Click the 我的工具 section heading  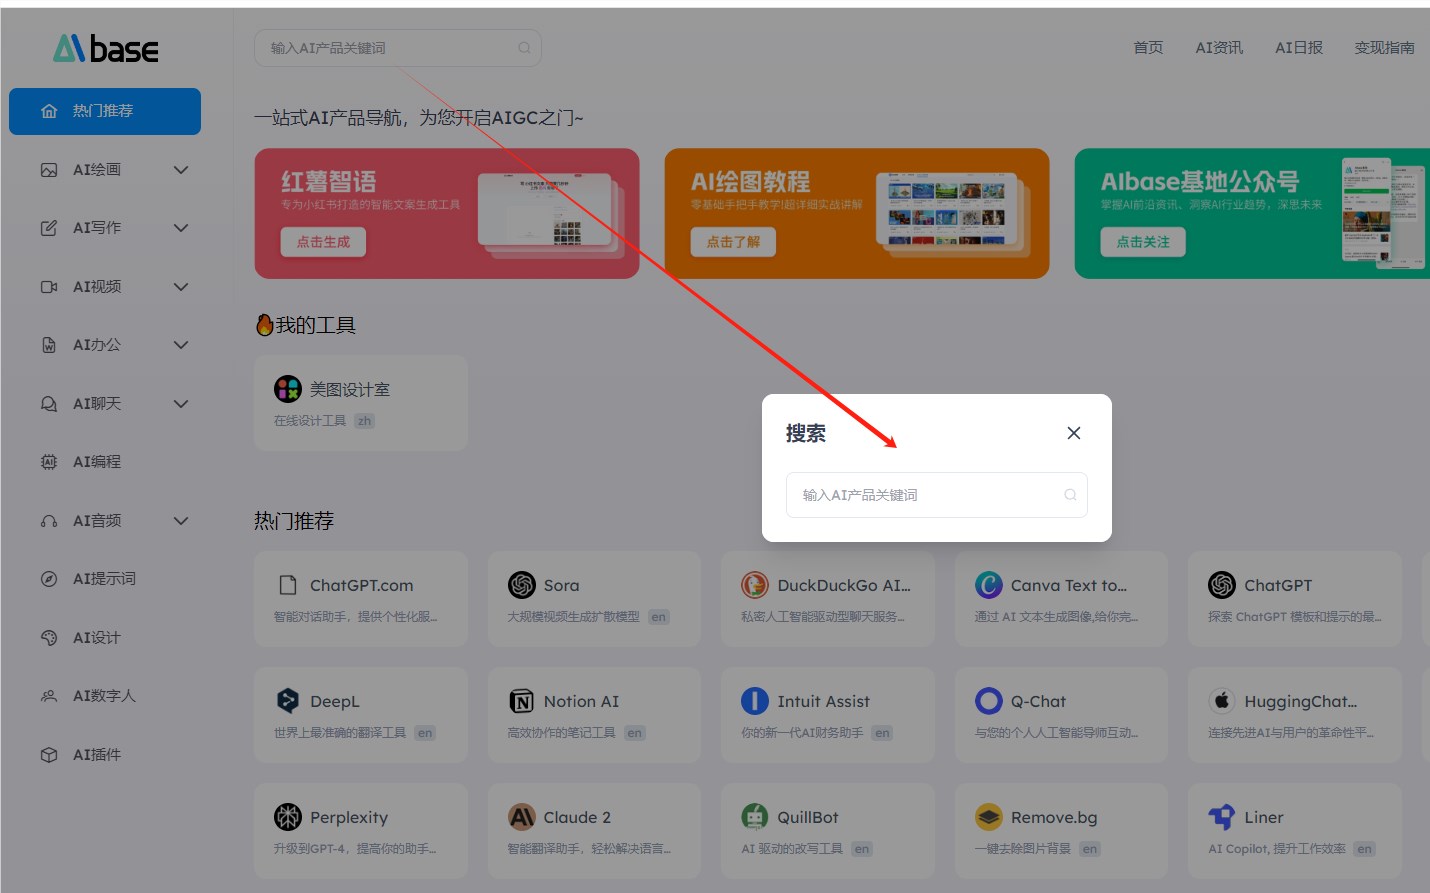306,325
